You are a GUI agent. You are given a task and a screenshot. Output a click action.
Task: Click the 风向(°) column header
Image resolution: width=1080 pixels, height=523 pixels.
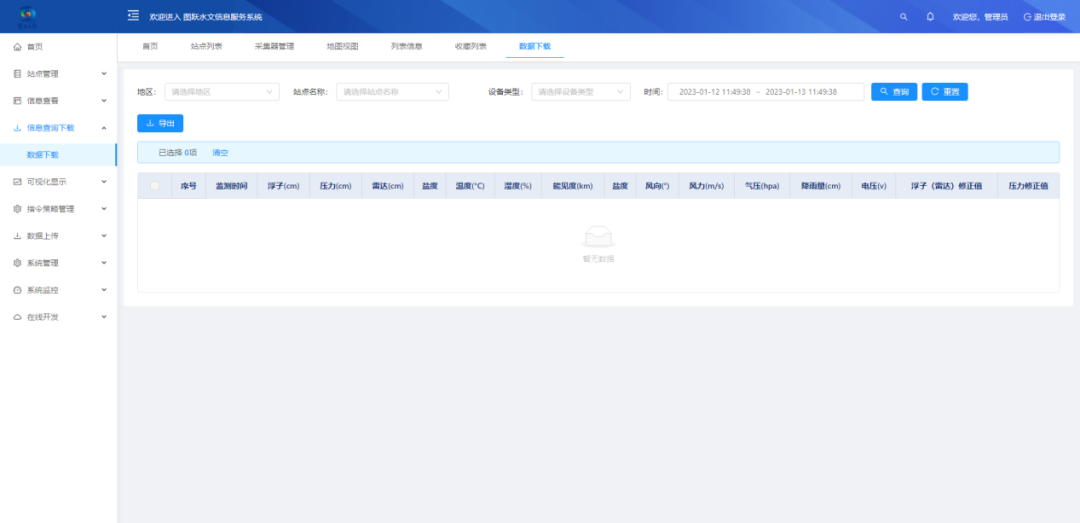tap(657, 186)
